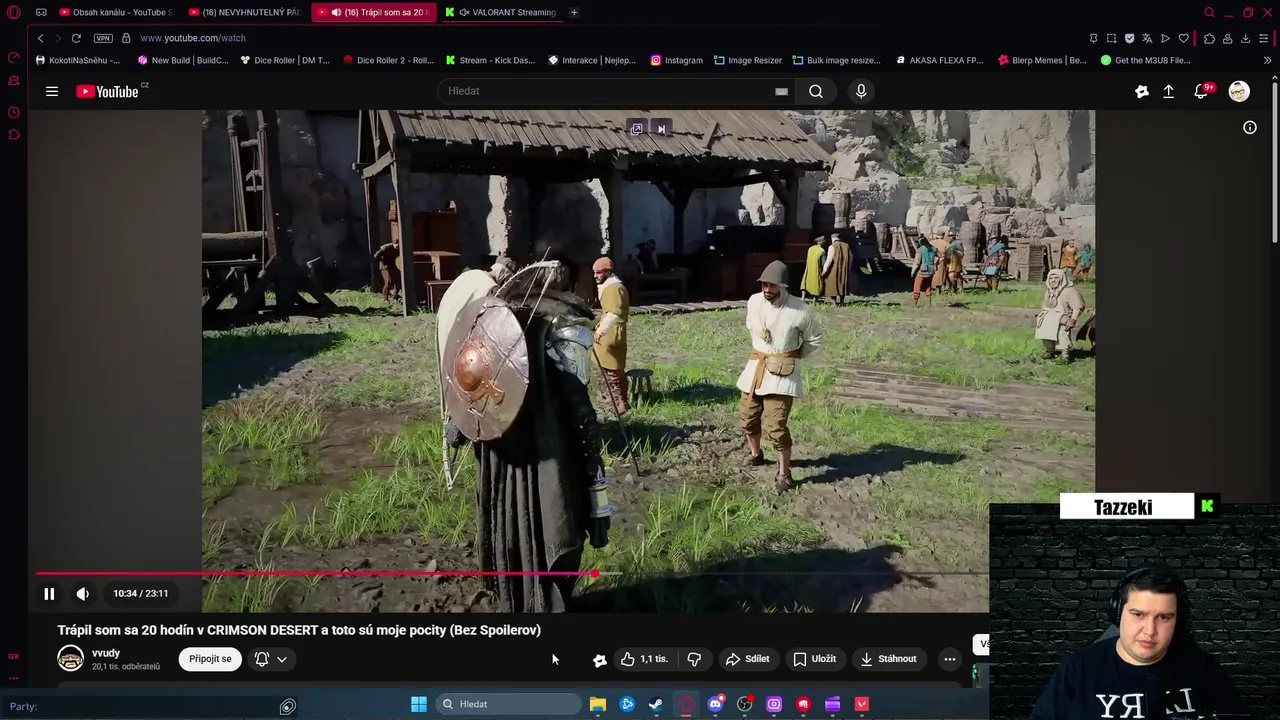Select the Trápil som sa 20 tab
The width and height of the screenshot is (1280, 720).
coord(374,12)
